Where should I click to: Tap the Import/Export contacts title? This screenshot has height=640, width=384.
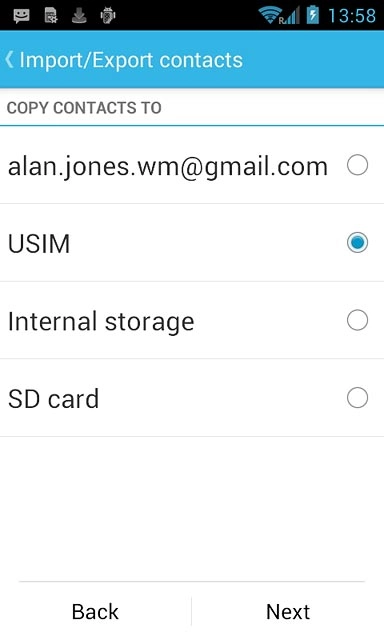pyautogui.click(x=131, y=60)
